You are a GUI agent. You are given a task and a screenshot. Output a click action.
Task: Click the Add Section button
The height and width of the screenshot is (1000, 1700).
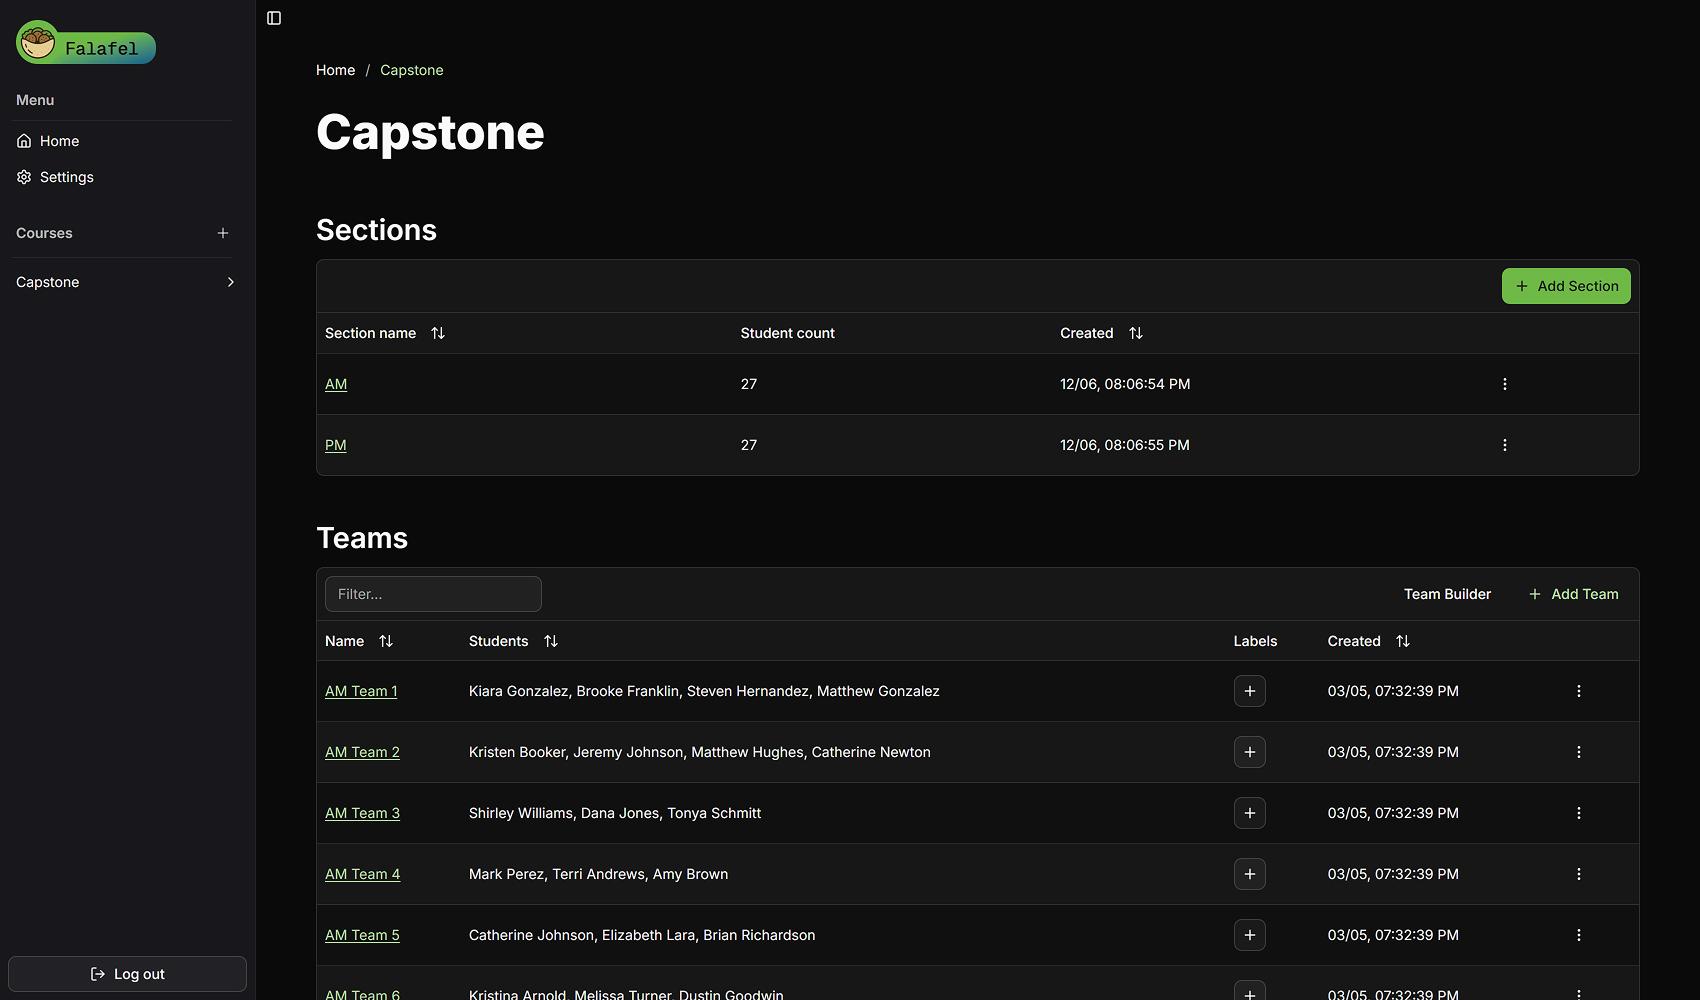click(x=1565, y=285)
